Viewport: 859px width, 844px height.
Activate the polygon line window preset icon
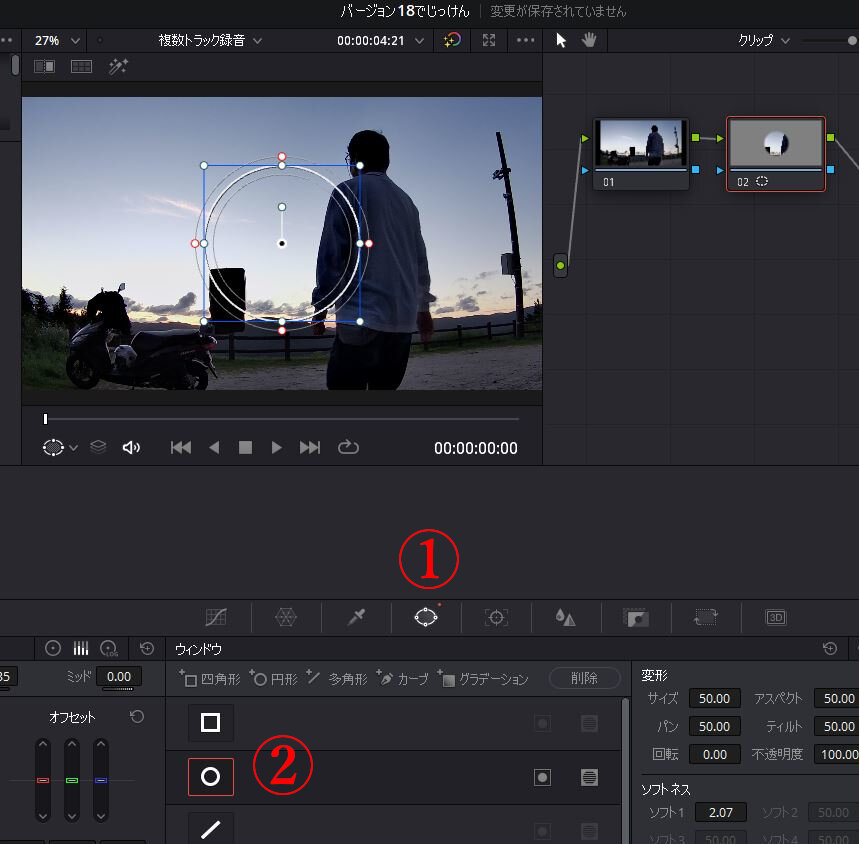click(x=210, y=829)
